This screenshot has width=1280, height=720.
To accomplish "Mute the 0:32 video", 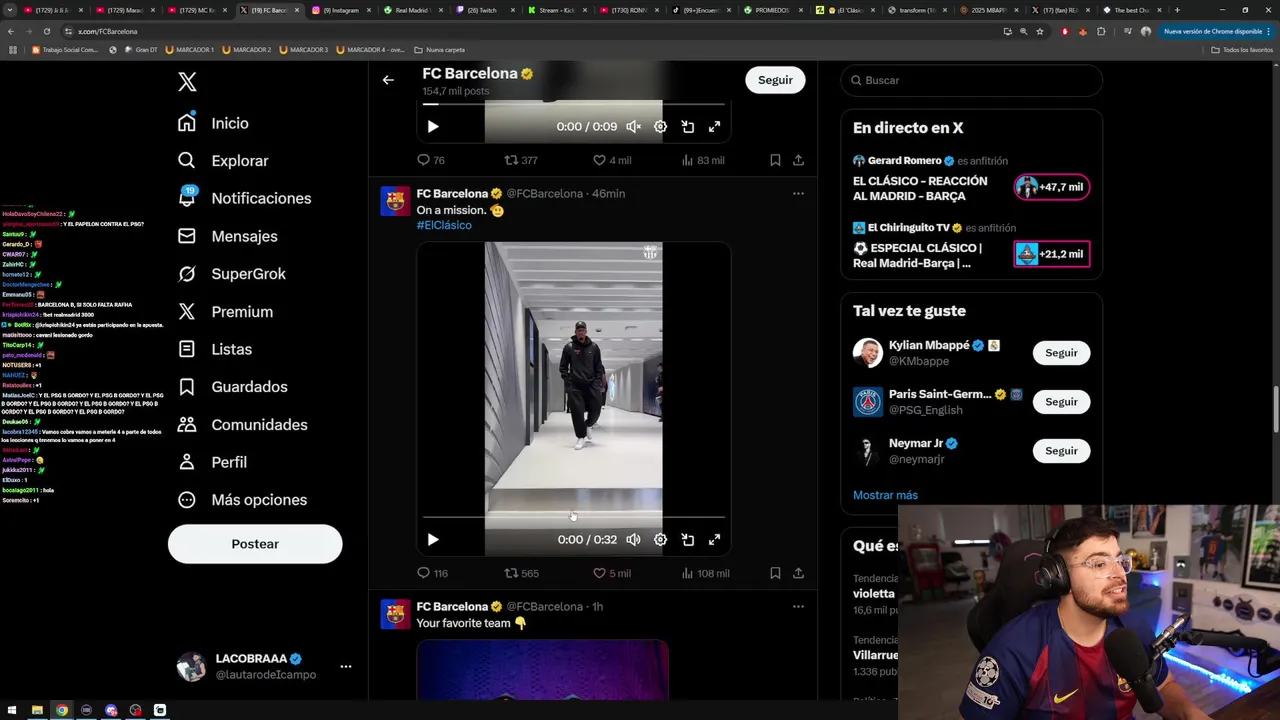I will tap(633, 540).
